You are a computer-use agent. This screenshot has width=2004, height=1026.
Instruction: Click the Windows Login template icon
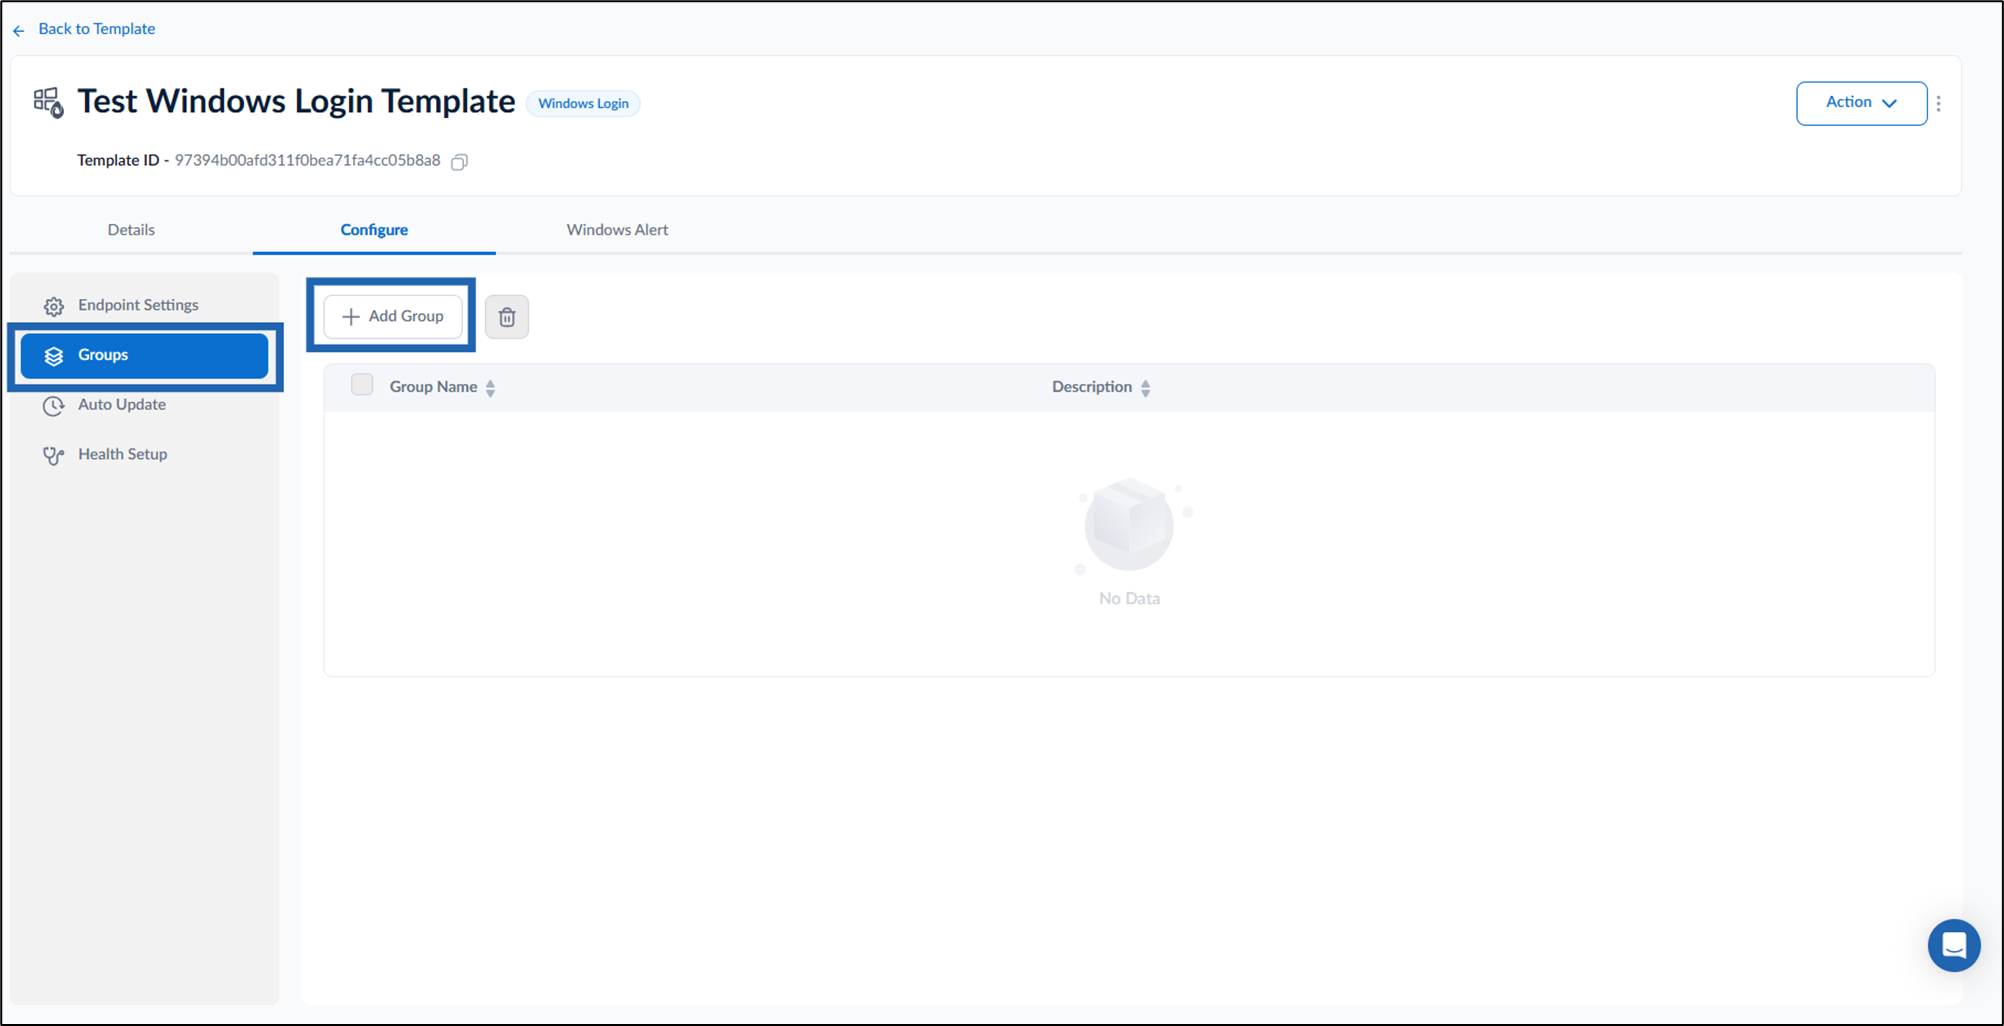49,102
